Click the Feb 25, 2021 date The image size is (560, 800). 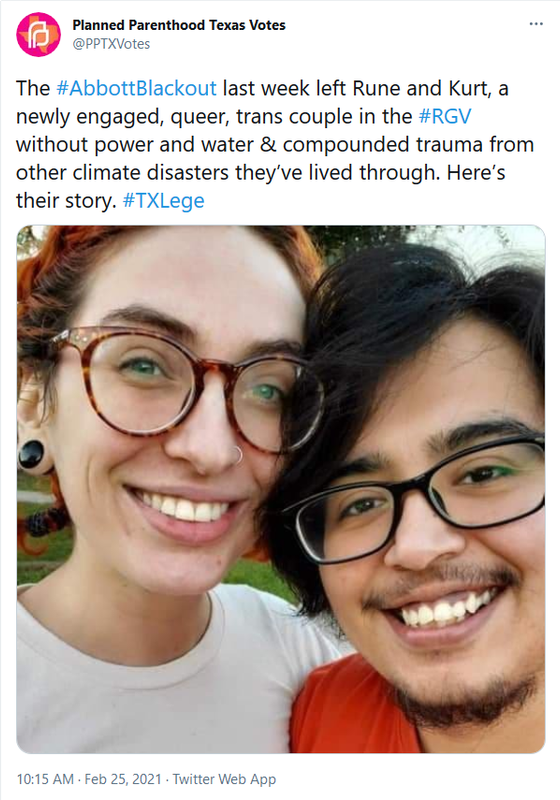(123, 779)
